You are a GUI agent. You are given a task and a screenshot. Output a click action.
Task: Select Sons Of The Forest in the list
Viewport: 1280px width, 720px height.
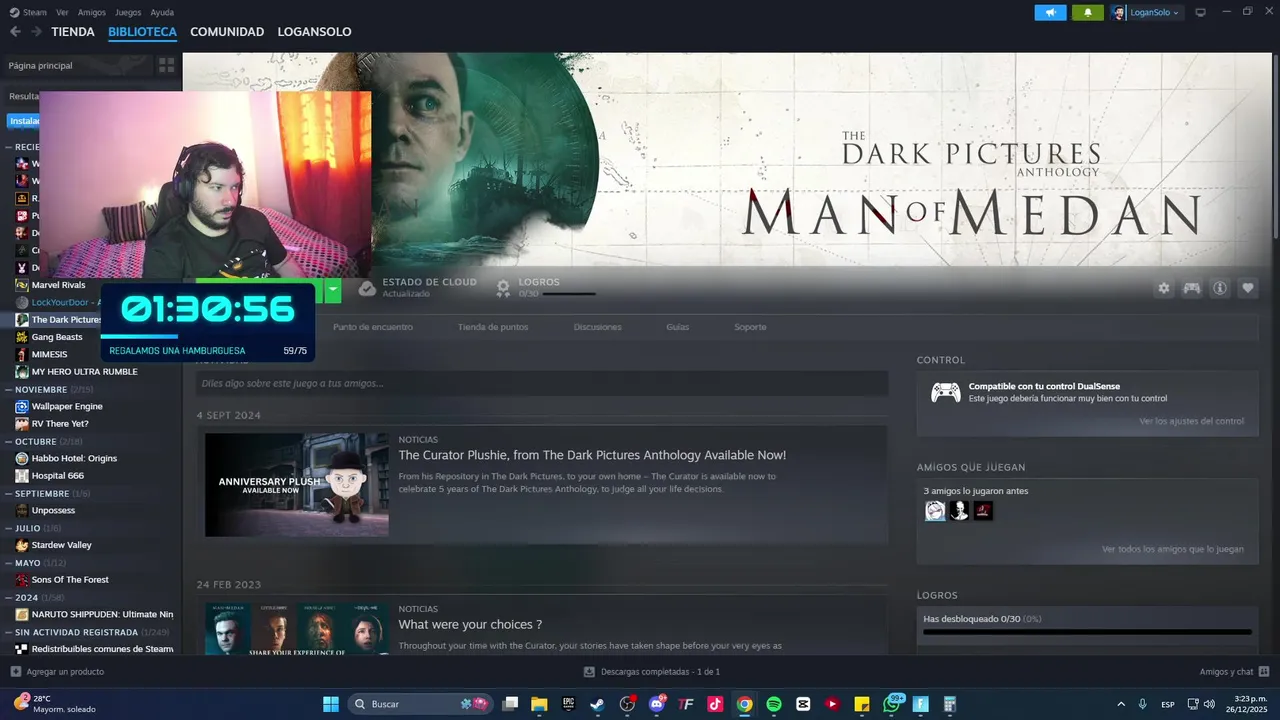[70, 580]
